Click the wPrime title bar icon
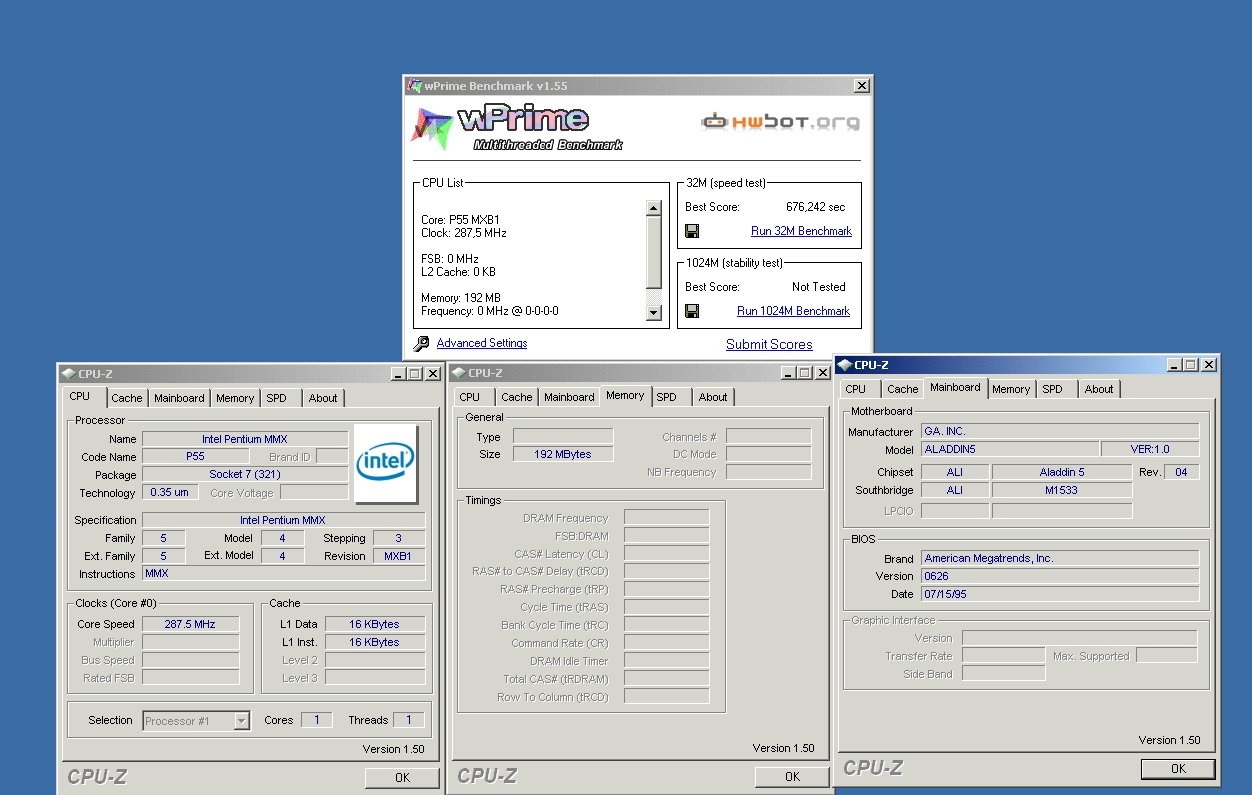The image size is (1252, 795). [x=414, y=86]
